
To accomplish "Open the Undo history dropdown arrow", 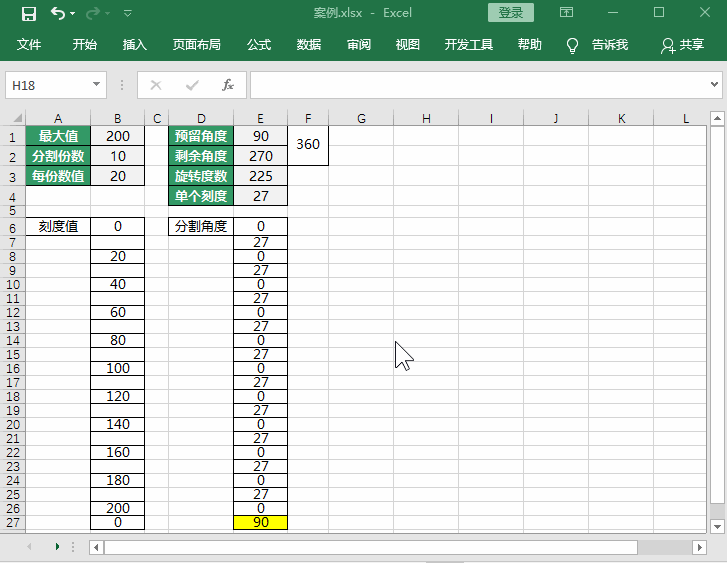I will coord(73,13).
